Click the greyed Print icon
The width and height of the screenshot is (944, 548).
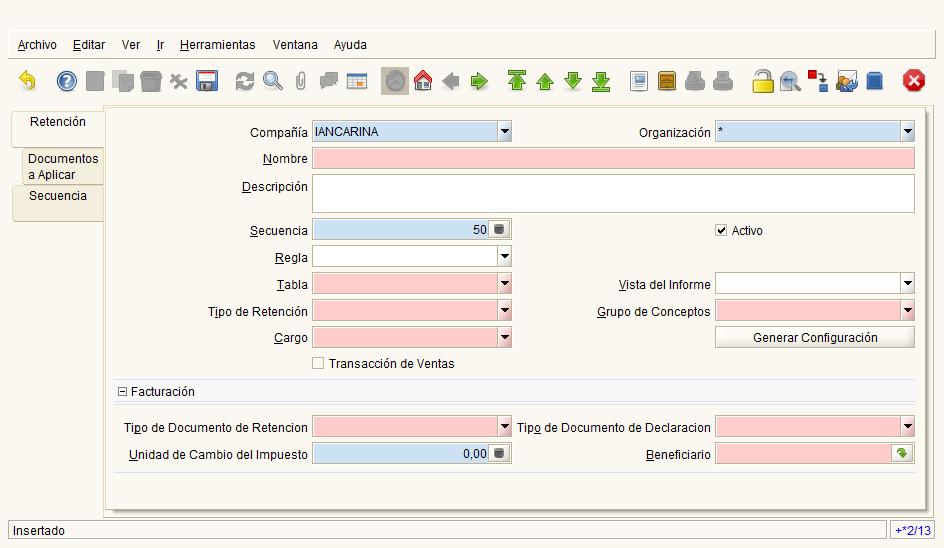(723, 81)
